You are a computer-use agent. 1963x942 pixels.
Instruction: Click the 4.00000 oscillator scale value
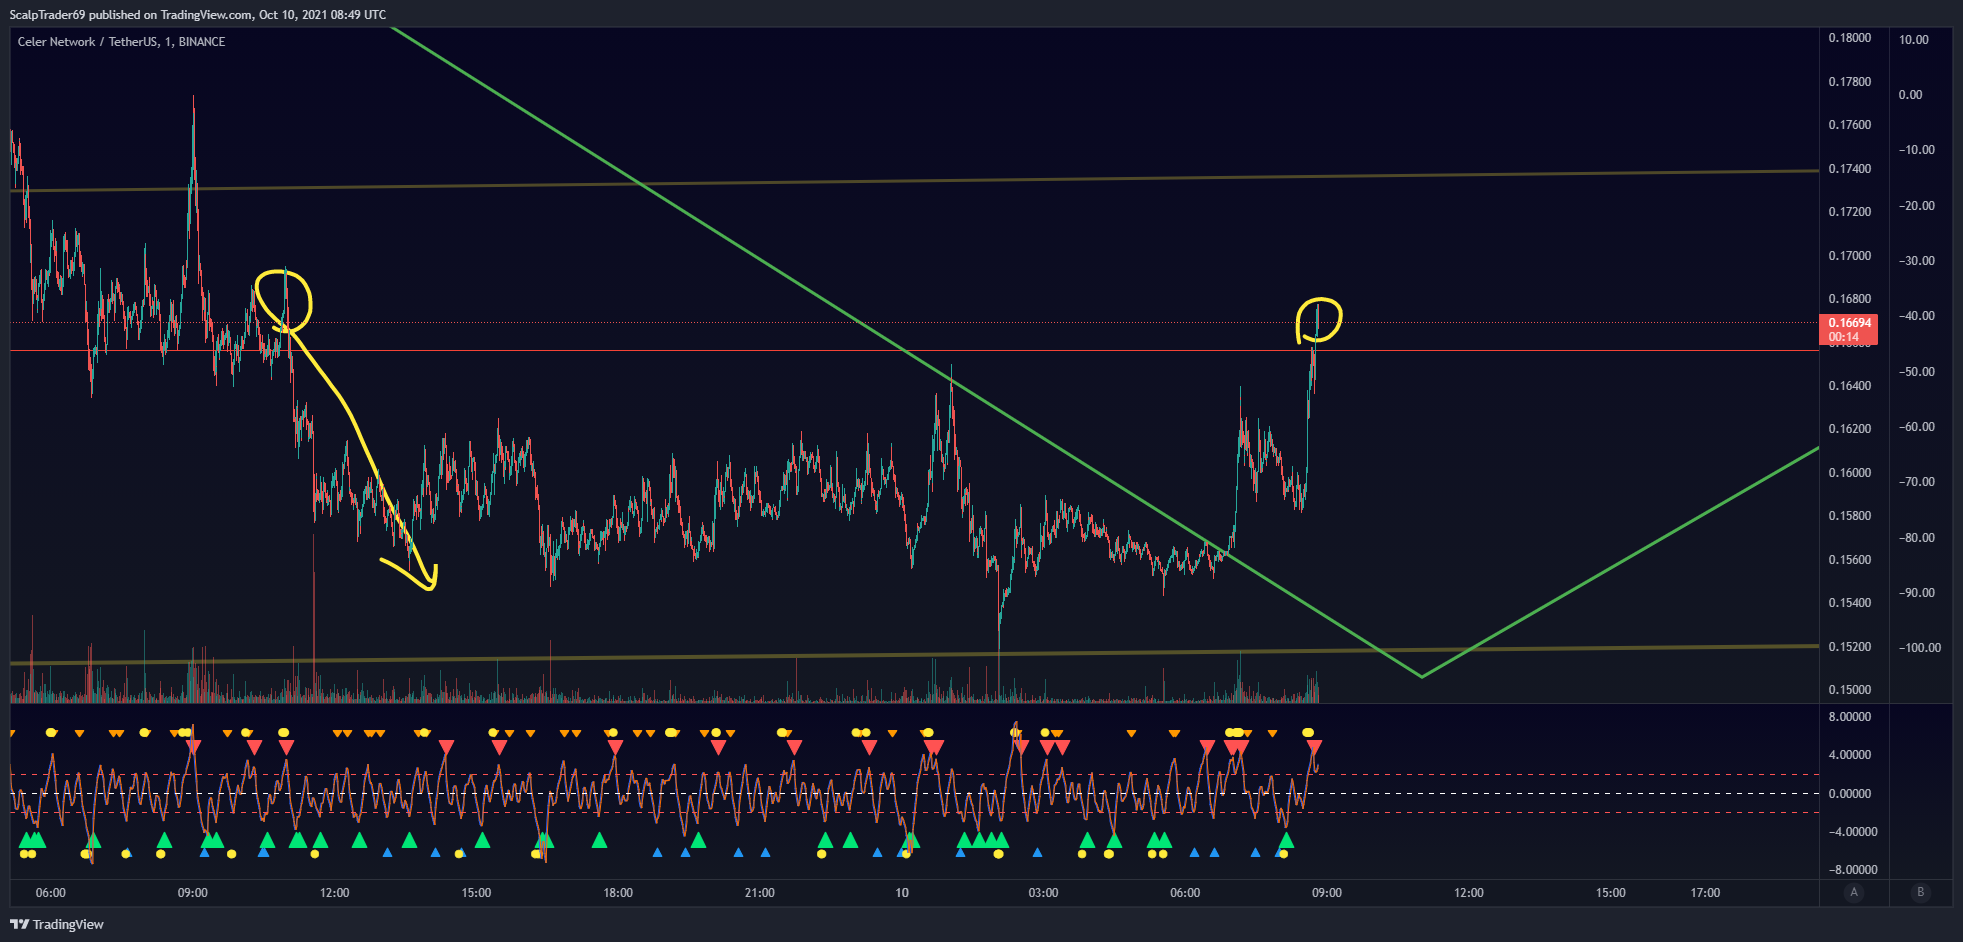click(1850, 755)
